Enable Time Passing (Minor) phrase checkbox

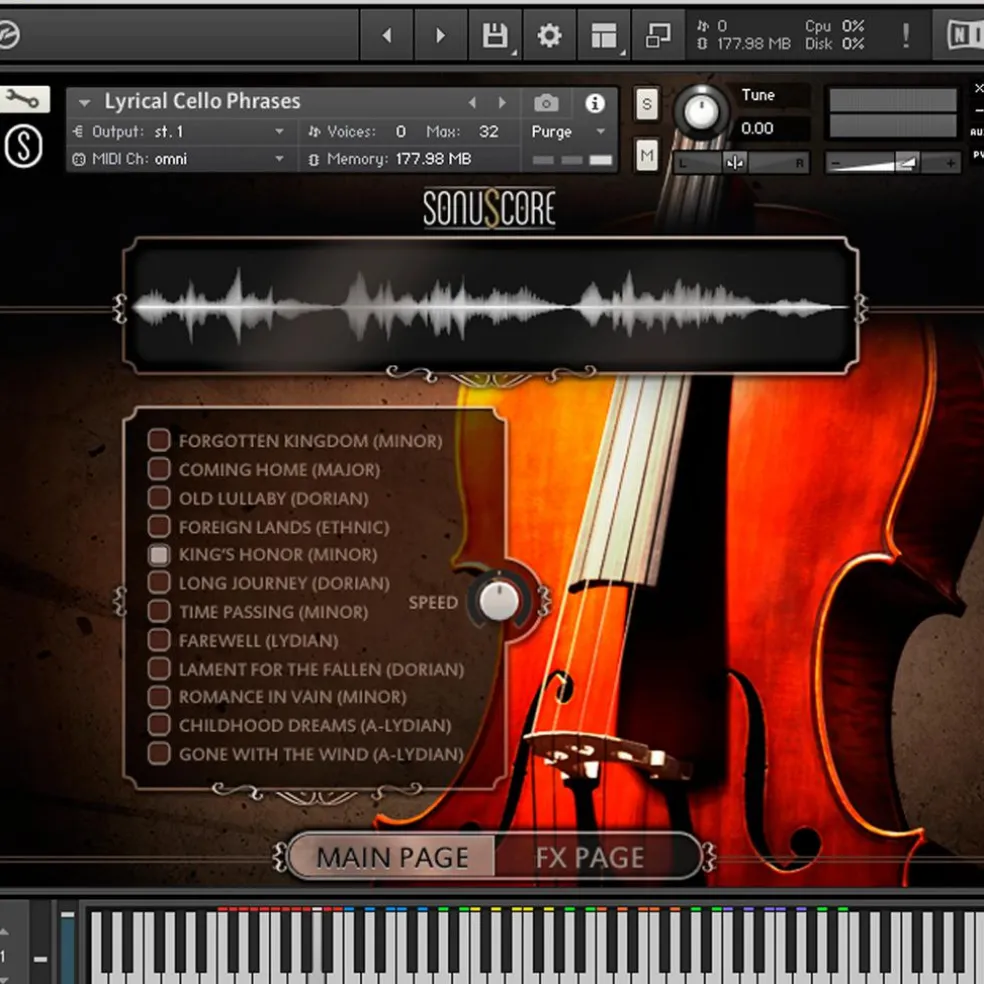(x=159, y=611)
